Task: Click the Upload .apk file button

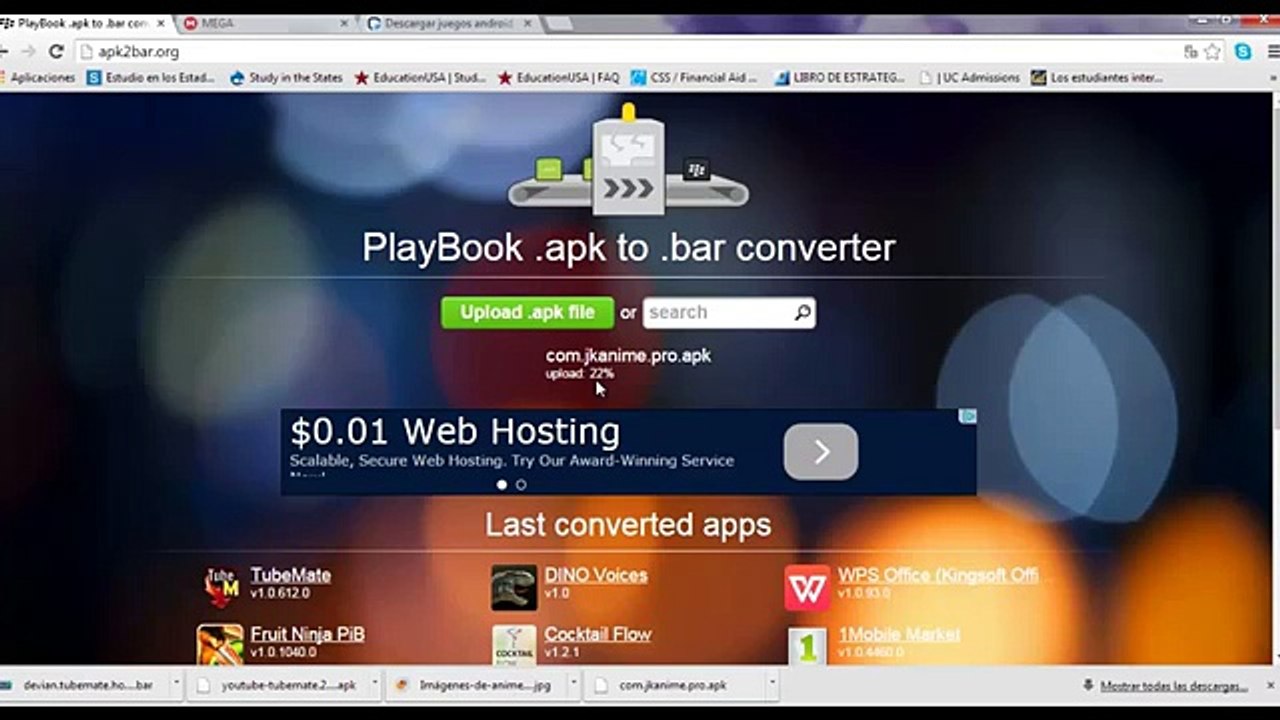Action: pos(527,313)
